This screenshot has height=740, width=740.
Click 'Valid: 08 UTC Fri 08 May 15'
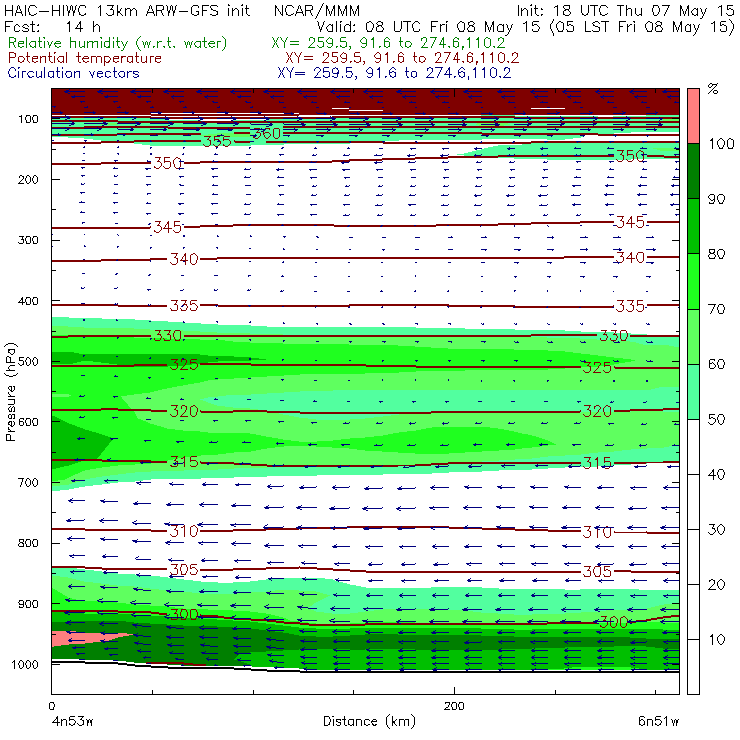(x=428, y=27)
